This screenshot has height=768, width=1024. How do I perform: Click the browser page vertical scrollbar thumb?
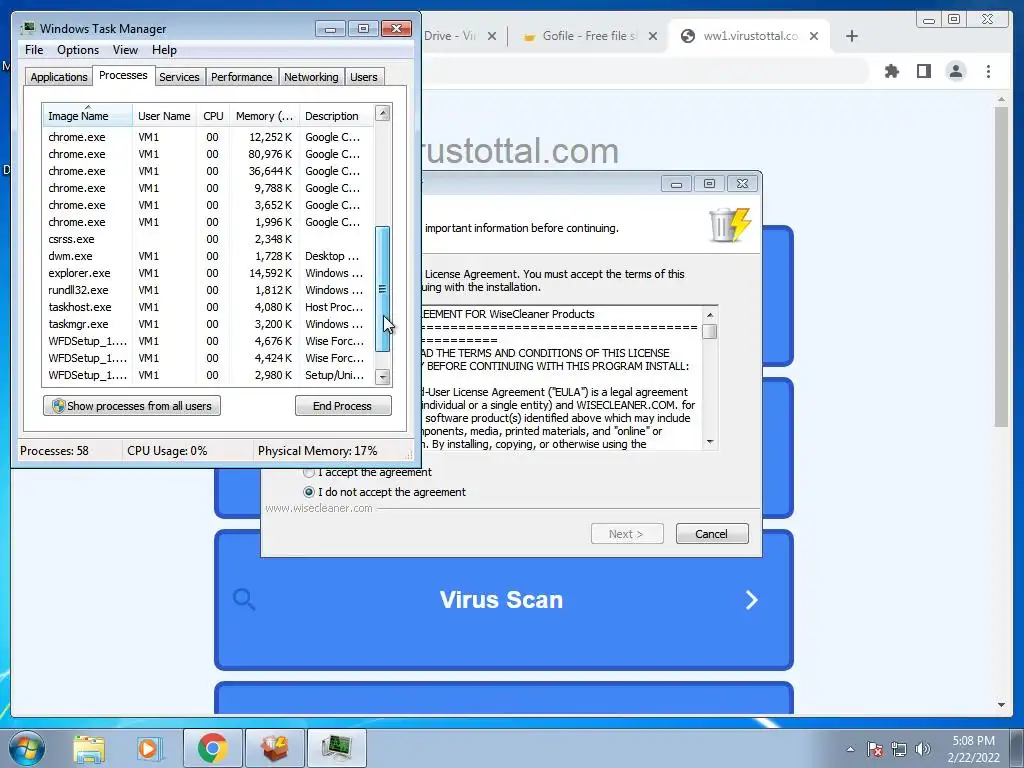pos(1002,266)
